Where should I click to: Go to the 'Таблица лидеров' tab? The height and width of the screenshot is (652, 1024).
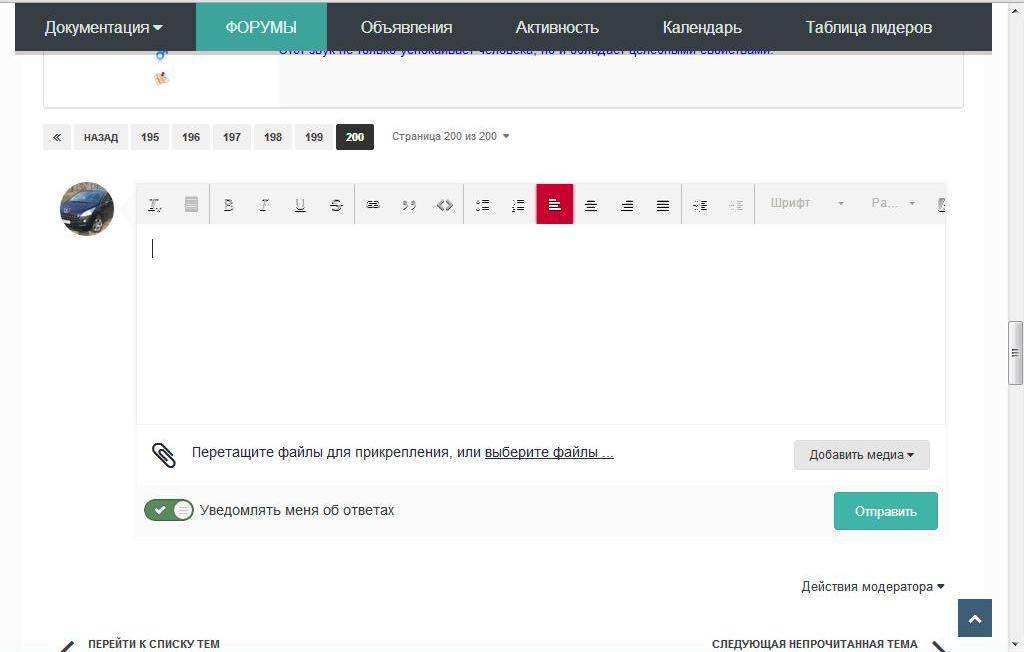coord(868,27)
